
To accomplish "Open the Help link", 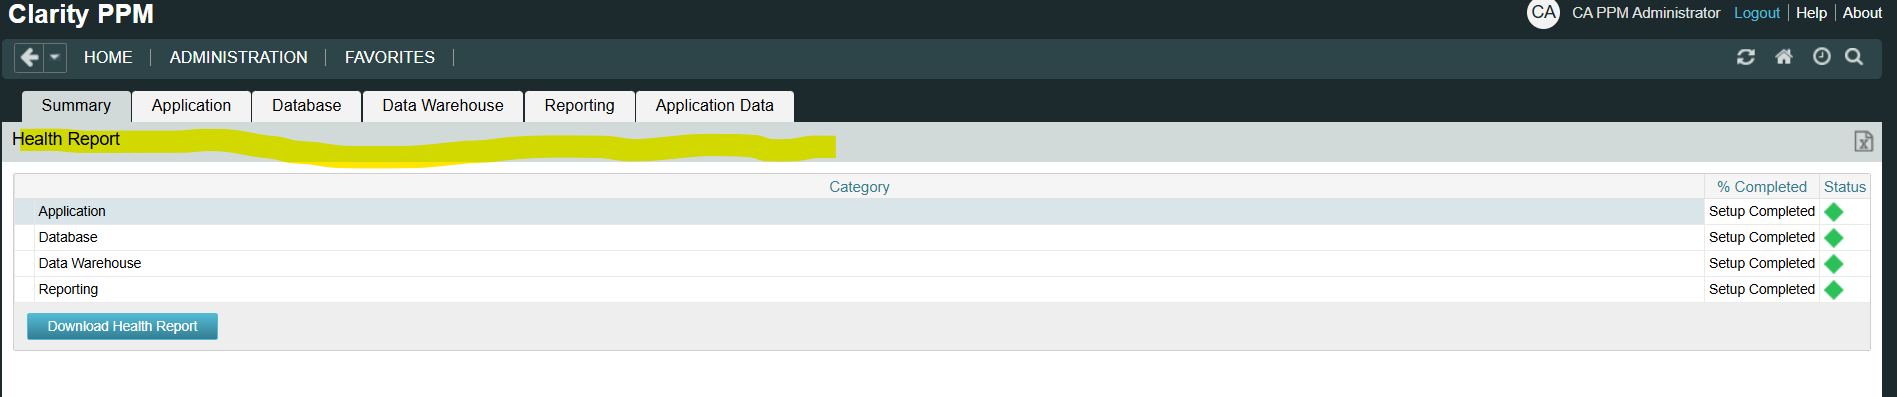I will (x=1811, y=13).
